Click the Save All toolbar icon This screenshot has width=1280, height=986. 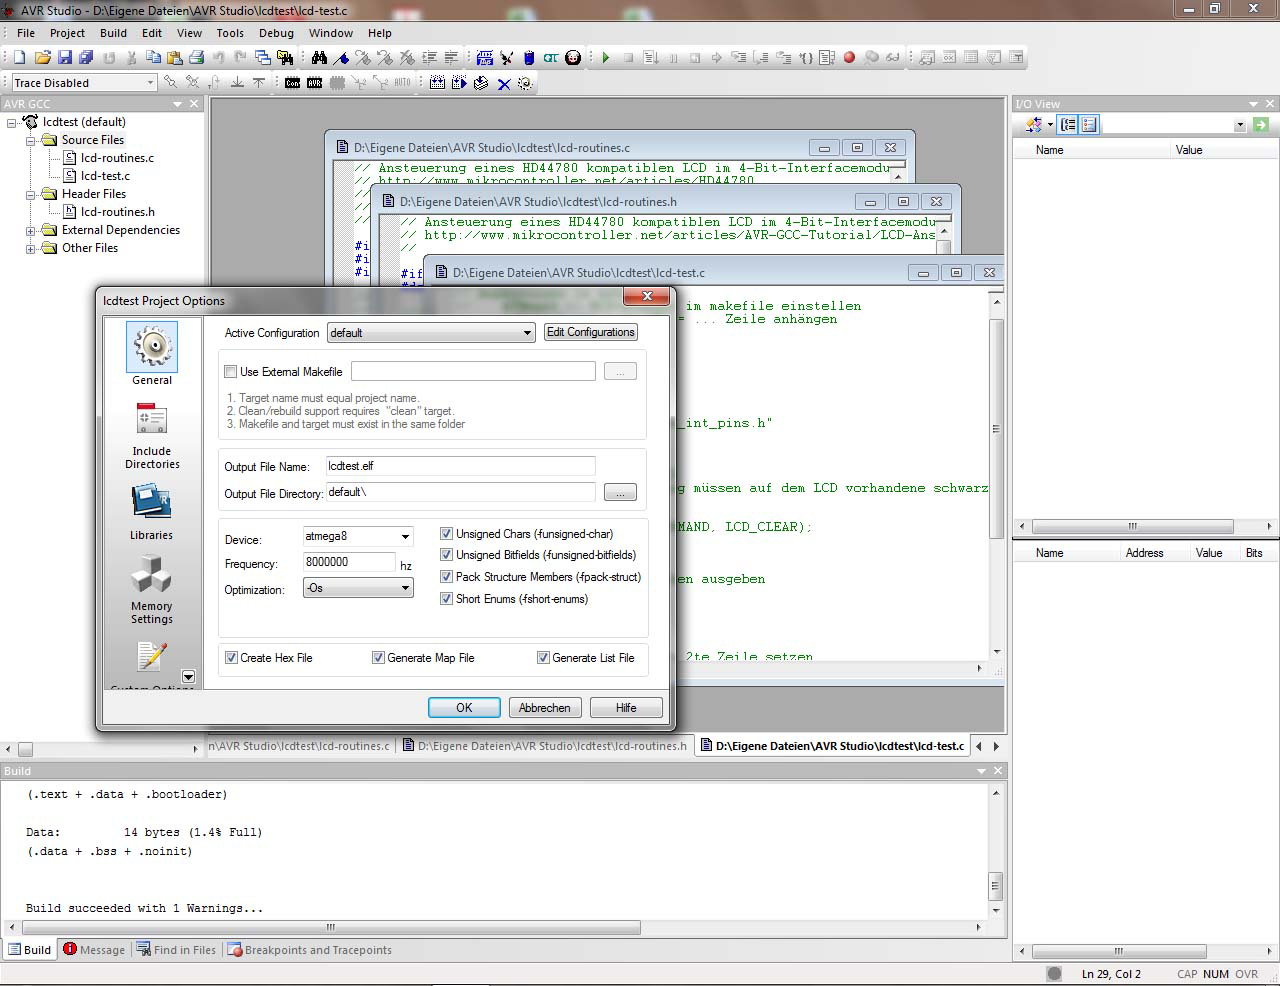coord(86,57)
